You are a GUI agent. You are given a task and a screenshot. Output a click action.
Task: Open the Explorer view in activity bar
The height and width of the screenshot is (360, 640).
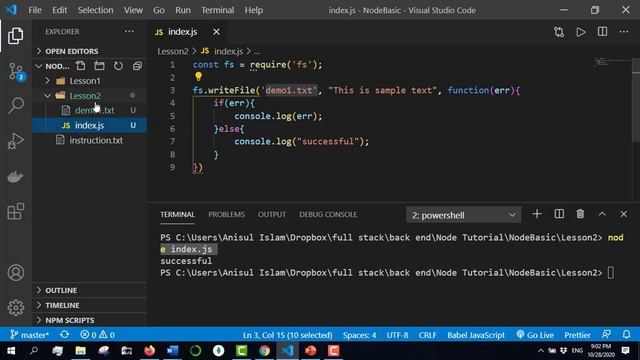16,36
